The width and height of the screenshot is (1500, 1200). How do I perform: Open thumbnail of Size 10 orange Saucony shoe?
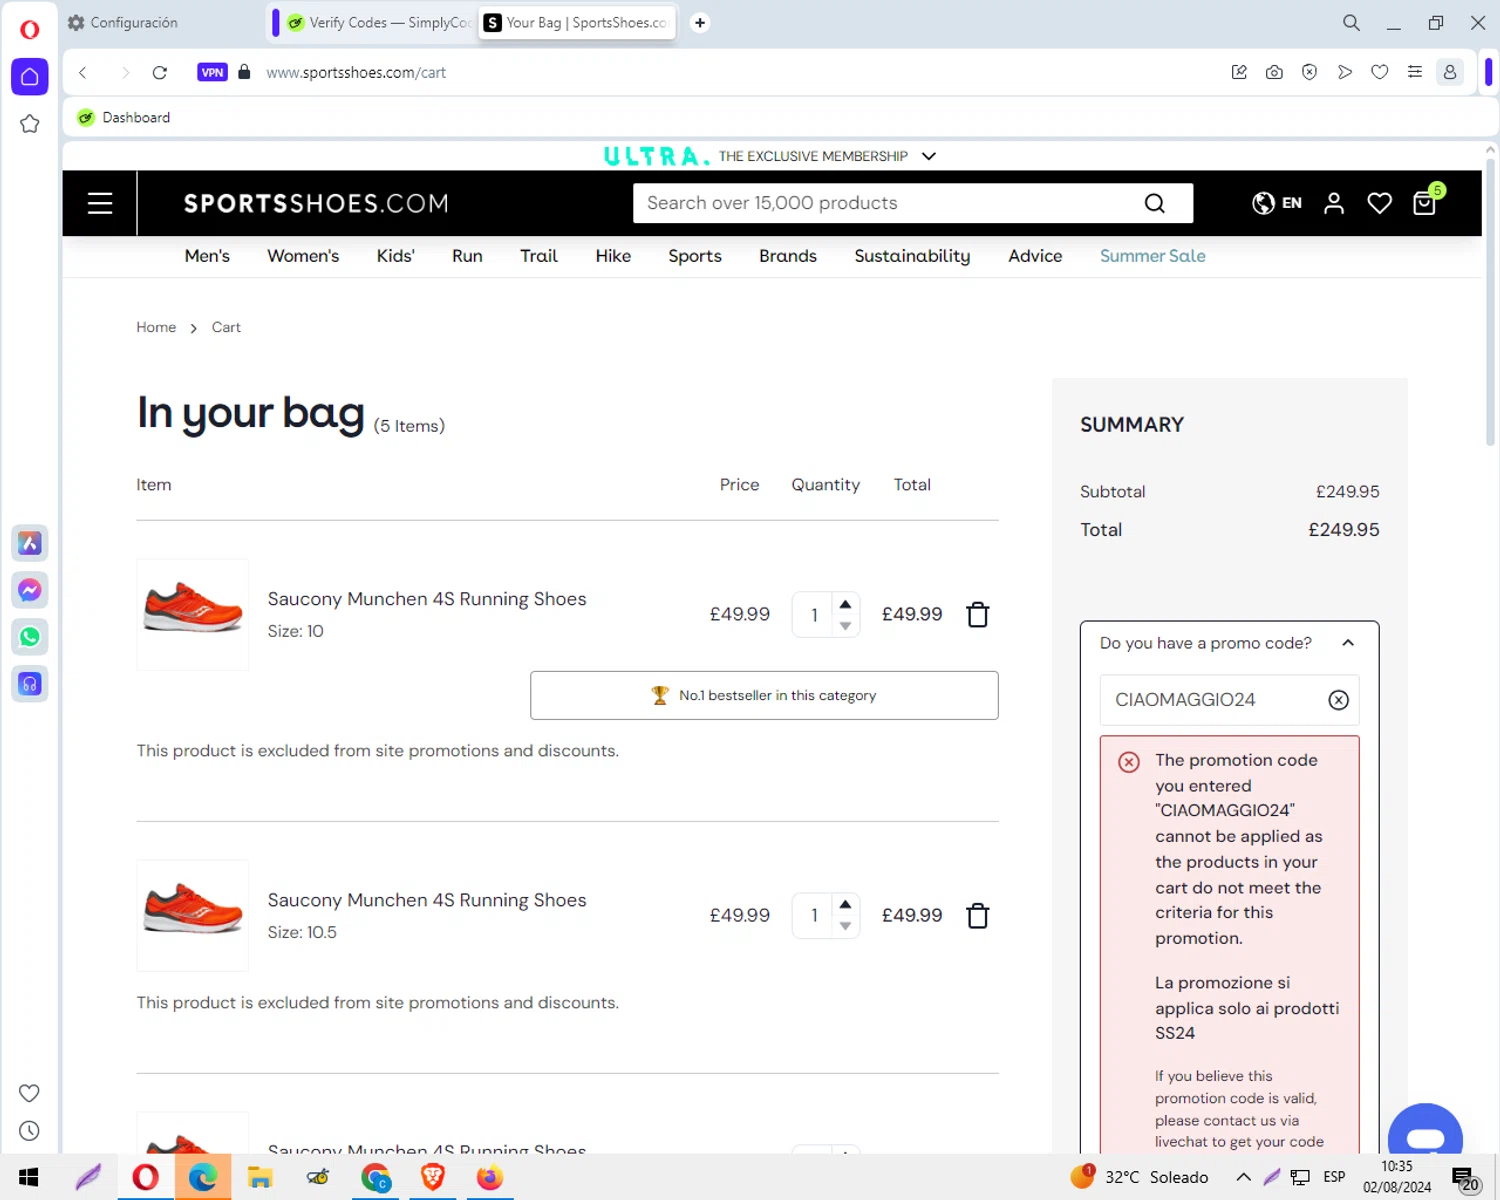[x=193, y=614]
